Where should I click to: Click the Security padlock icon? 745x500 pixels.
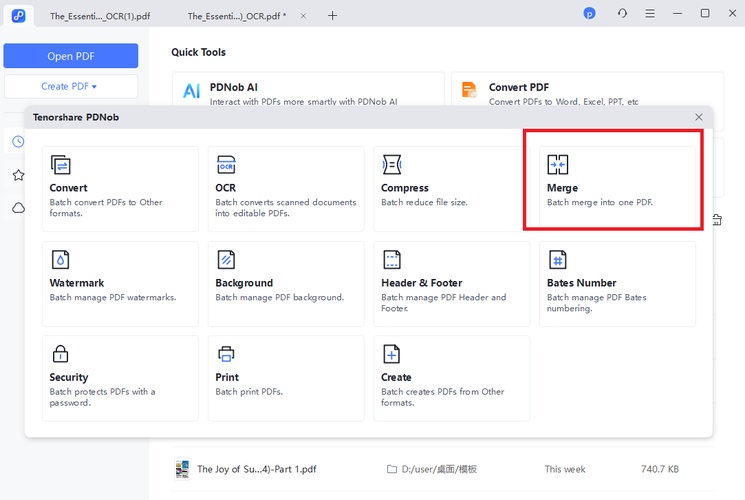60,354
